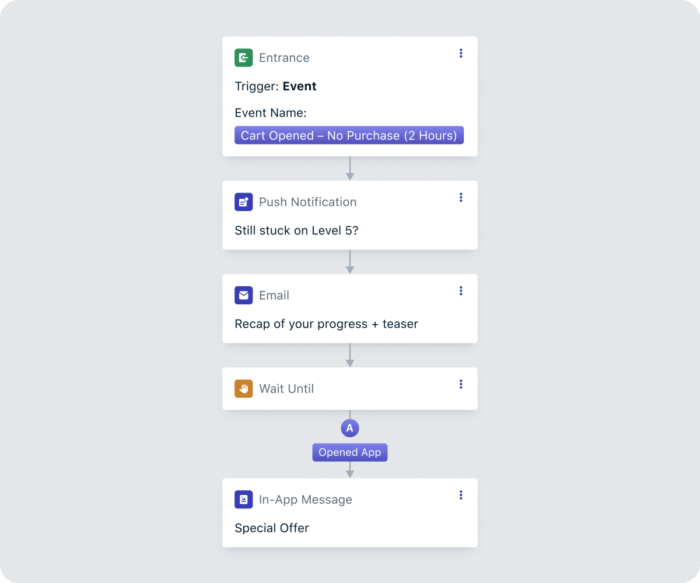This screenshot has width=700, height=583.
Task: Click the In-App Message step icon
Action: pyautogui.click(x=244, y=499)
